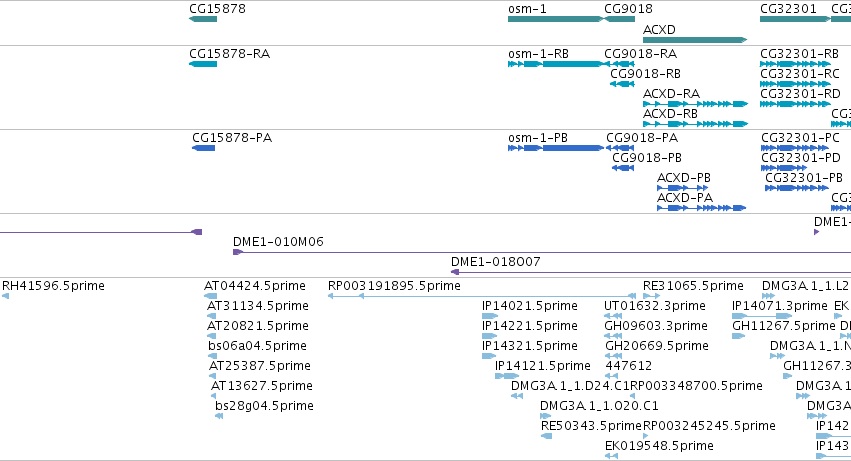Select the ACXD-PB protein label
Image resolution: width=851 pixels, height=461 pixels.
[x=684, y=178]
